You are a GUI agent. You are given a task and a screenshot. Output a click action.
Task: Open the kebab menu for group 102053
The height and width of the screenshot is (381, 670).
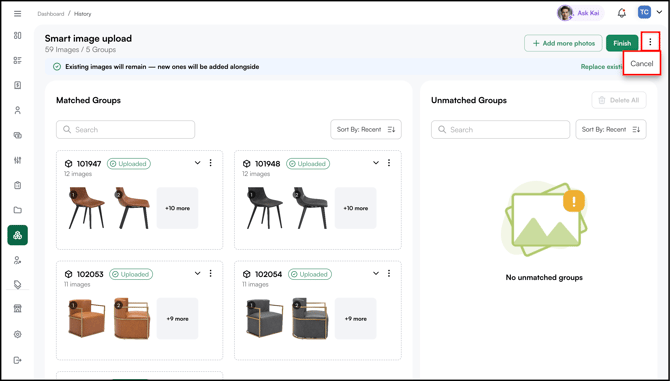pos(210,273)
